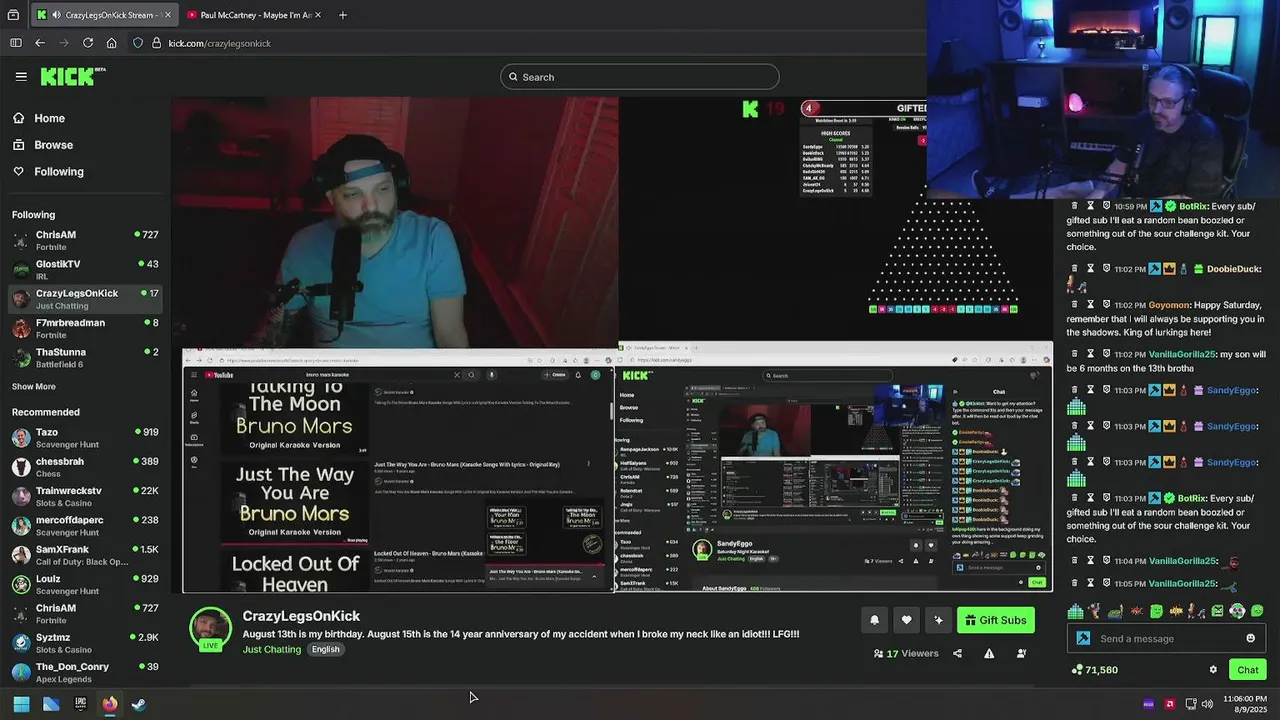Reload the page

click(88, 43)
